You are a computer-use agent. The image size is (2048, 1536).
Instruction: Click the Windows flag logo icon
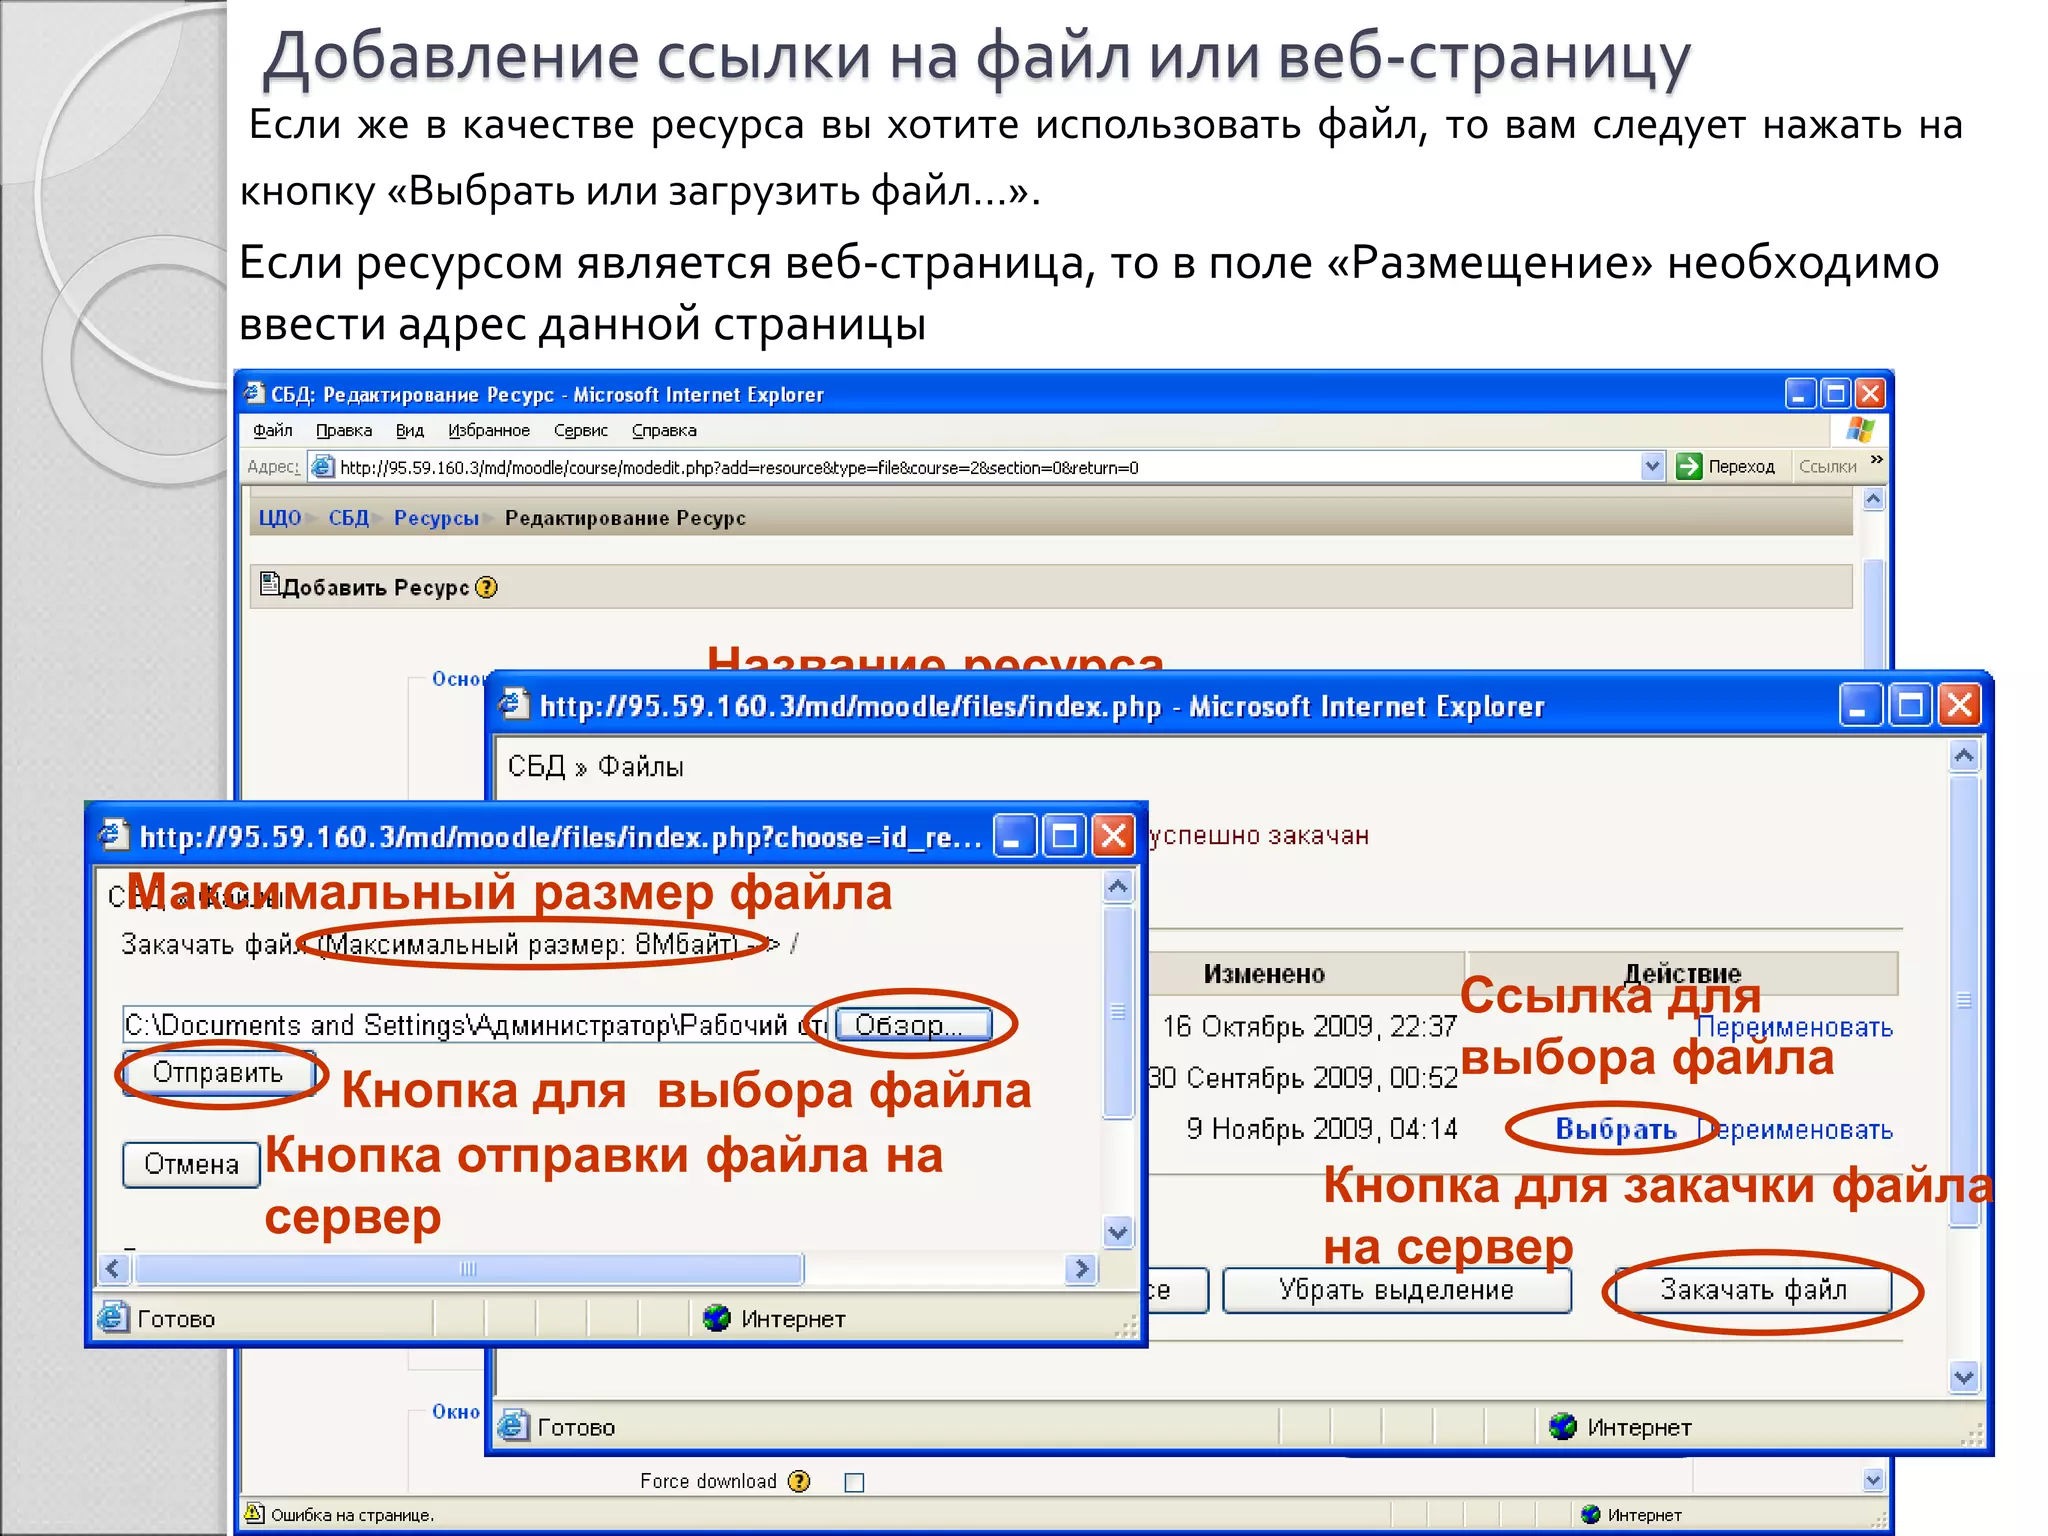[1860, 430]
